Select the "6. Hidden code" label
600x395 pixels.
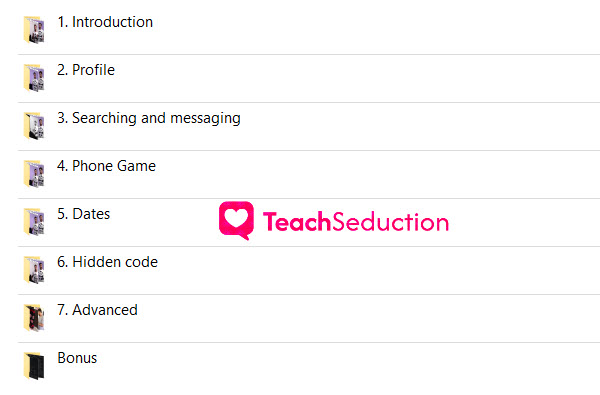point(107,262)
